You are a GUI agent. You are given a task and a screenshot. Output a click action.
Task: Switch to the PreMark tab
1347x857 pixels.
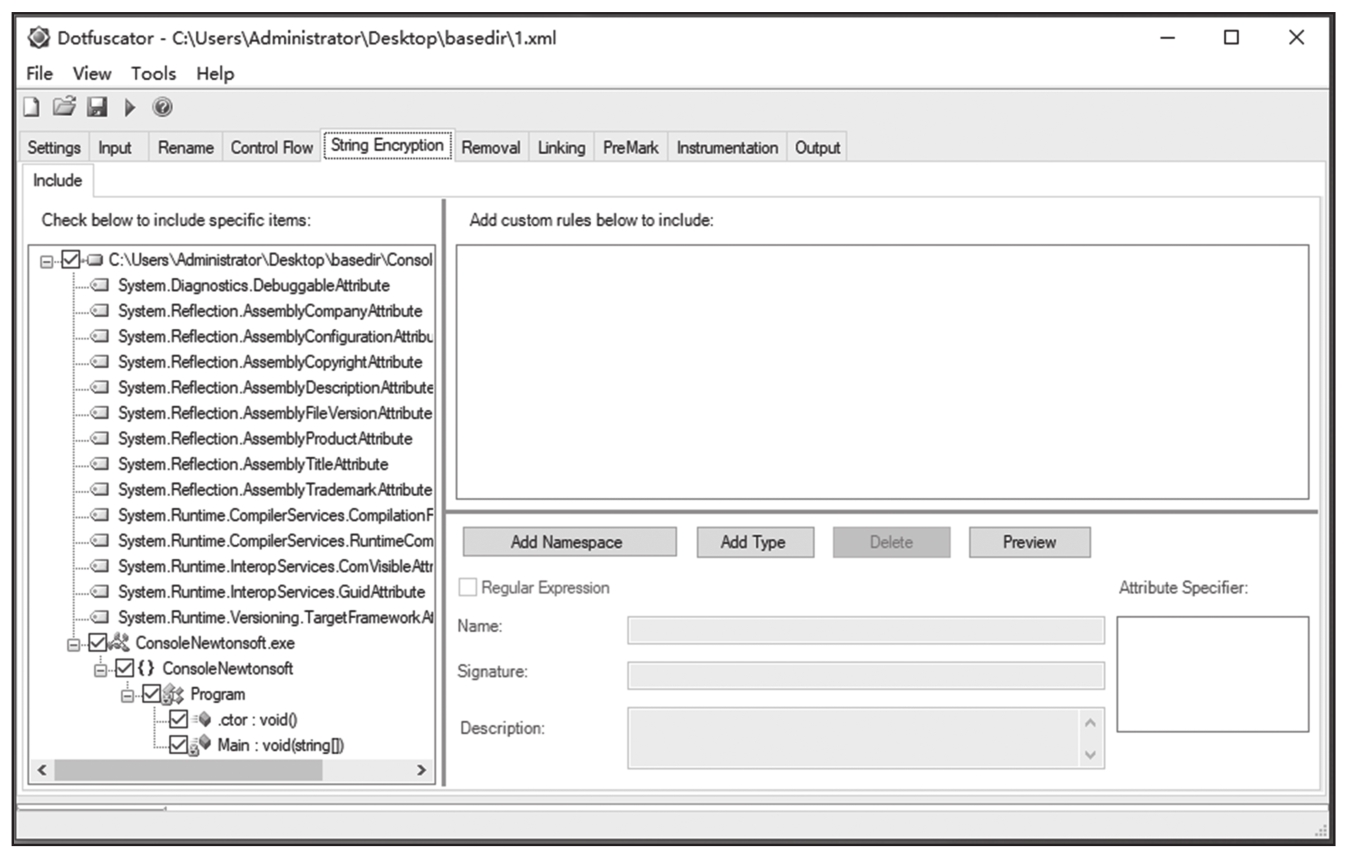click(631, 147)
